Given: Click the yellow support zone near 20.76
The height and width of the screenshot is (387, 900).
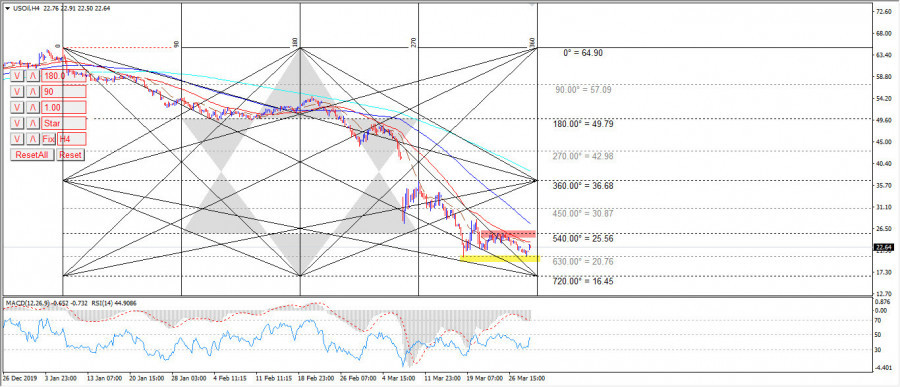Looking at the screenshot, I should click(500, 259).
